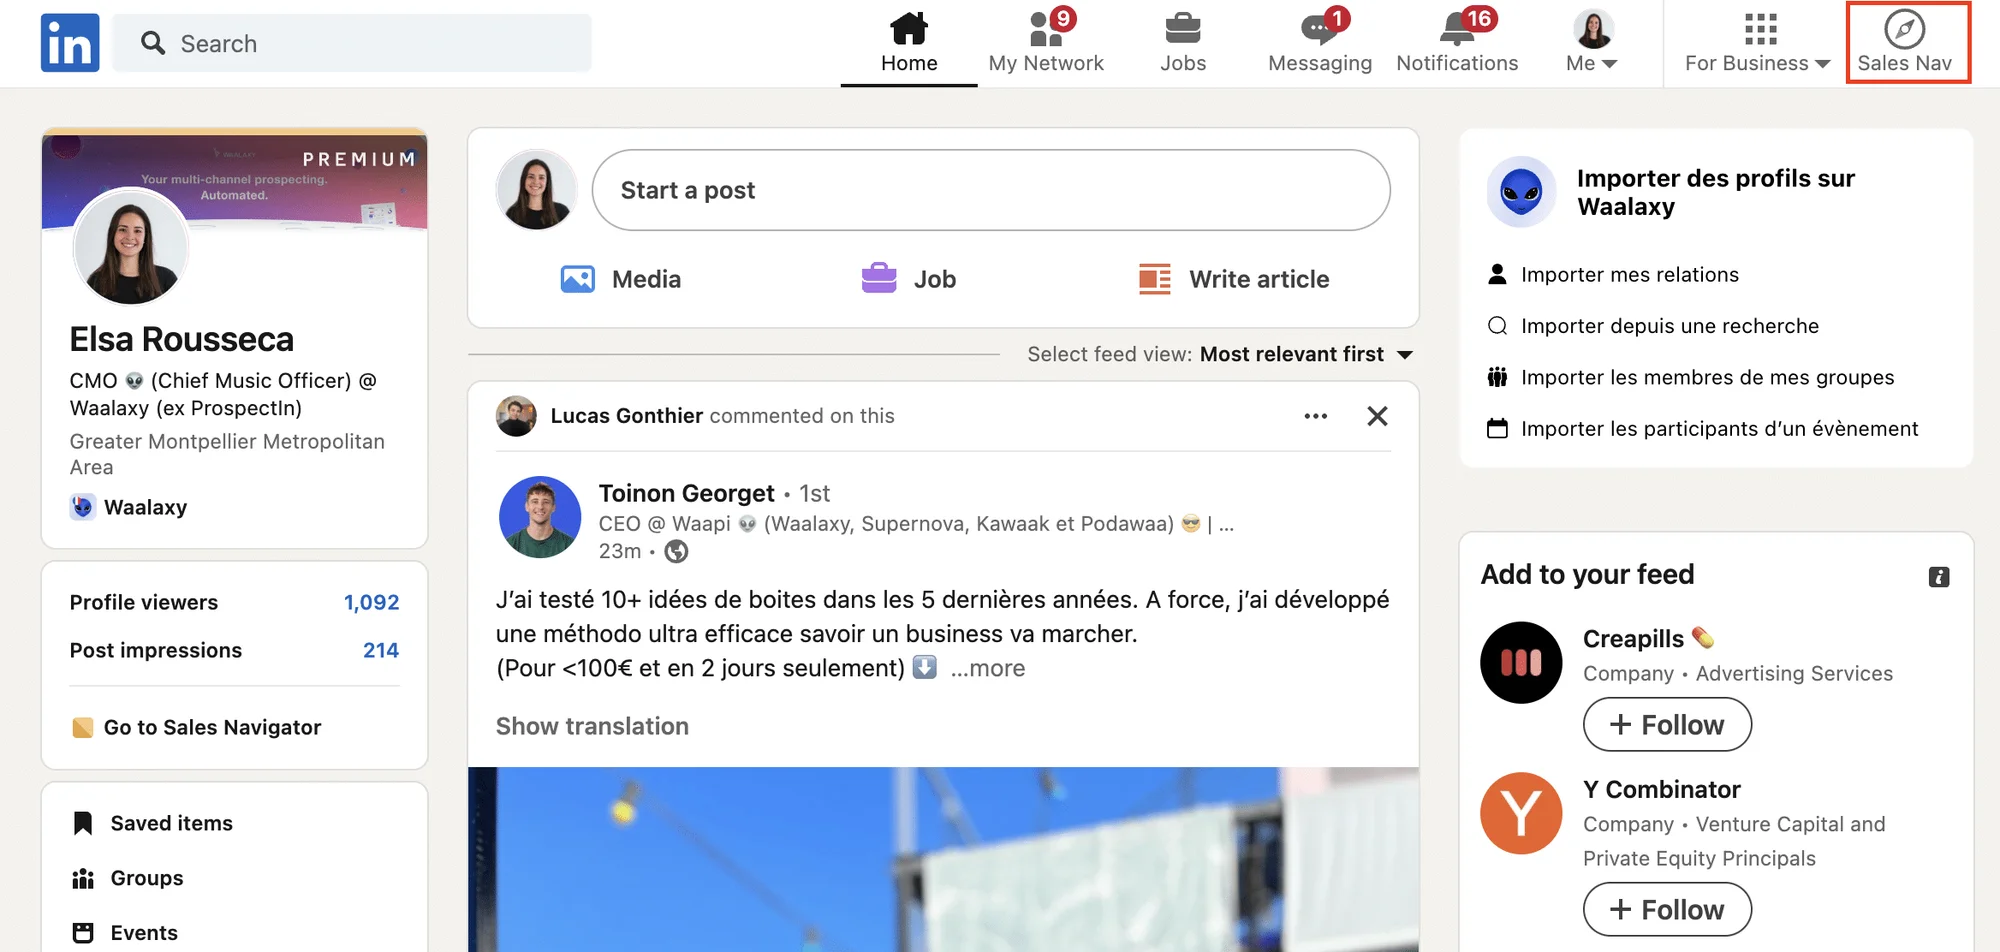
Task: Click Lucas Gonthier's small avatar
Action: click(x=516, y=416)
